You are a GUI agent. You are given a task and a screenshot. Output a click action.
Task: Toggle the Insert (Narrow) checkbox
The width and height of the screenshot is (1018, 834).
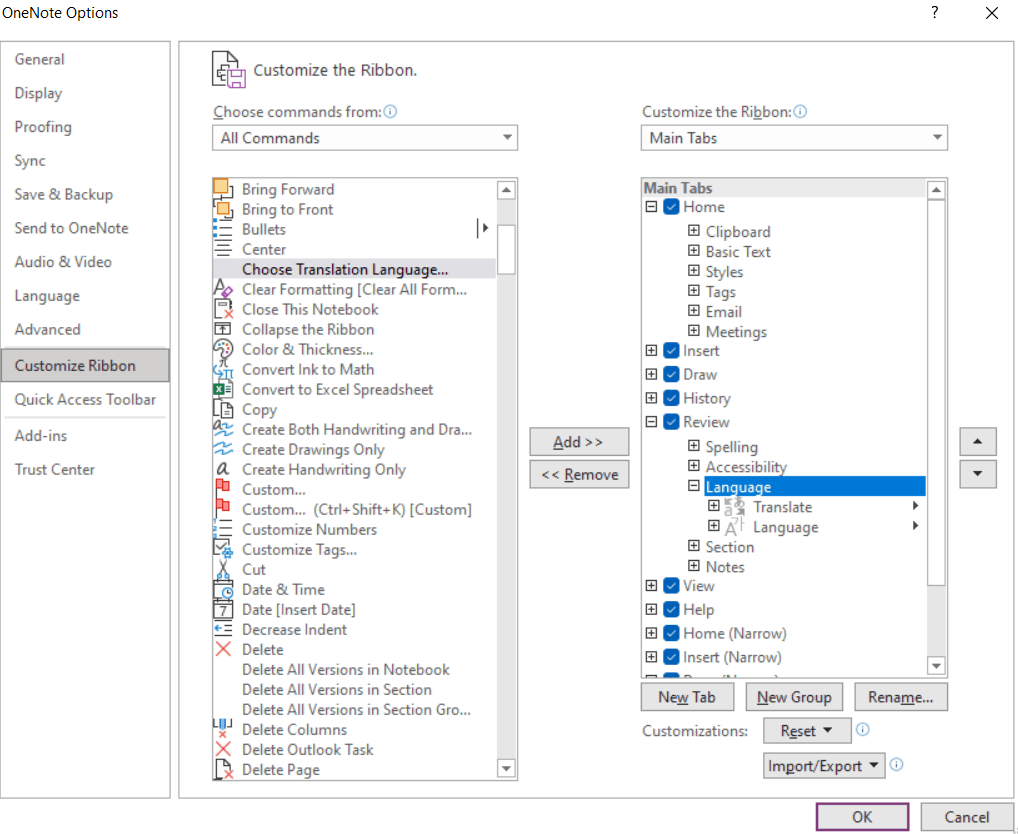(x=671, y=657)
